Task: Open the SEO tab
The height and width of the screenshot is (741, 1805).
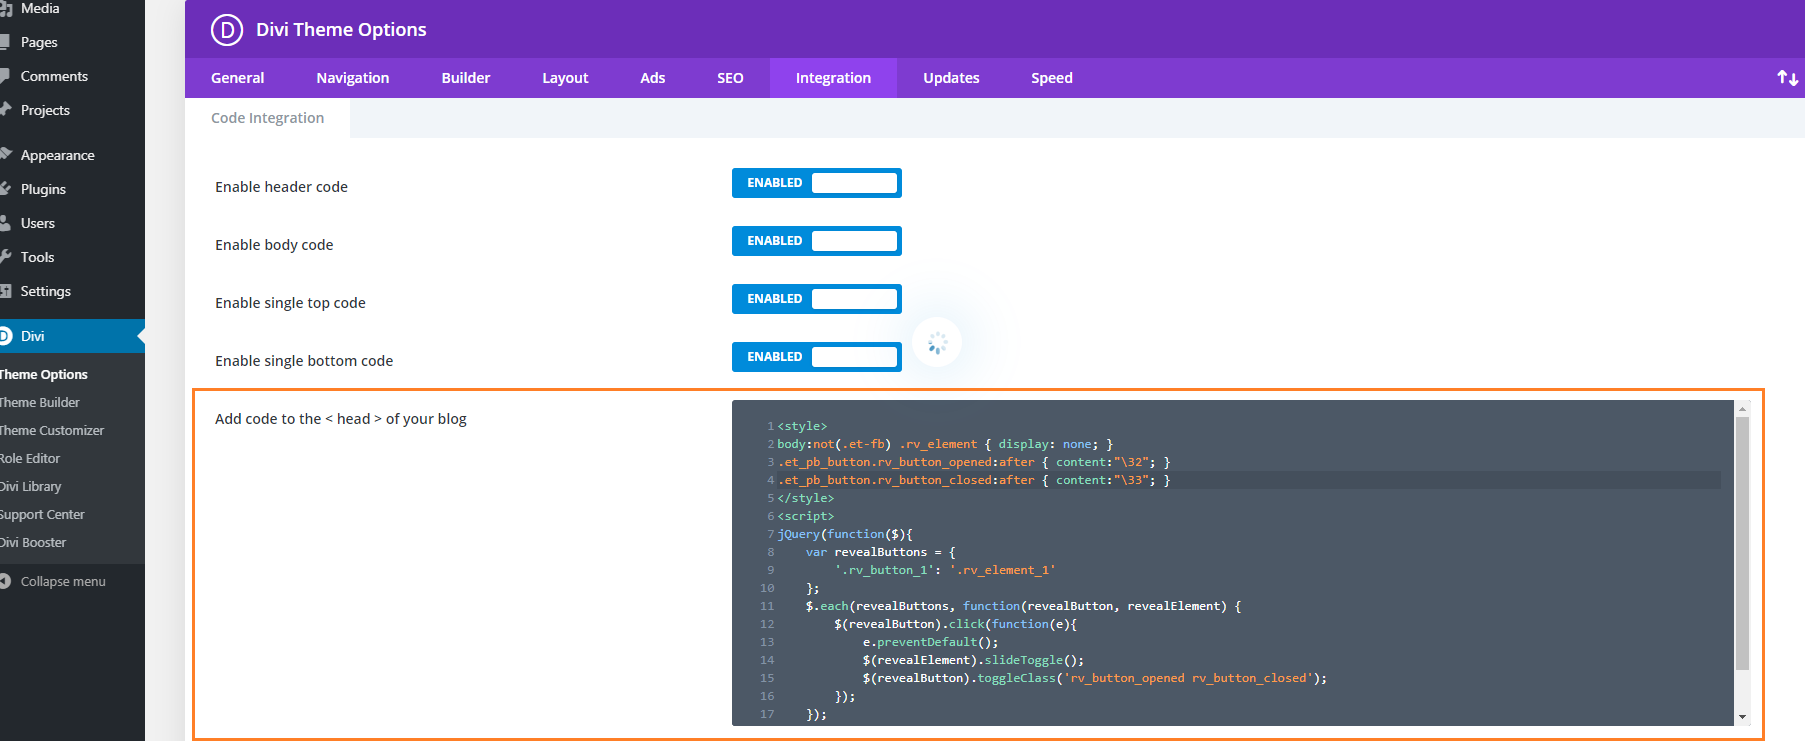Action: click(x=730, y=78)
